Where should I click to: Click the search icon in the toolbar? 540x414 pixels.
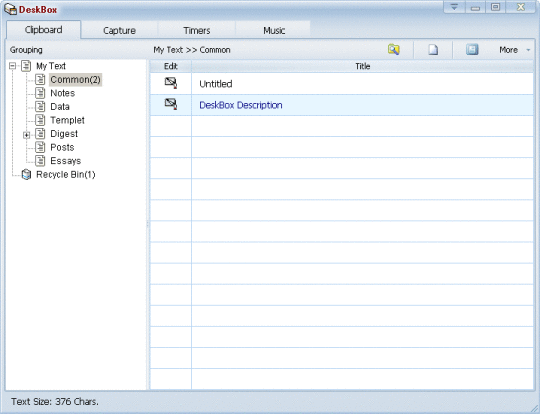point(393,50)
